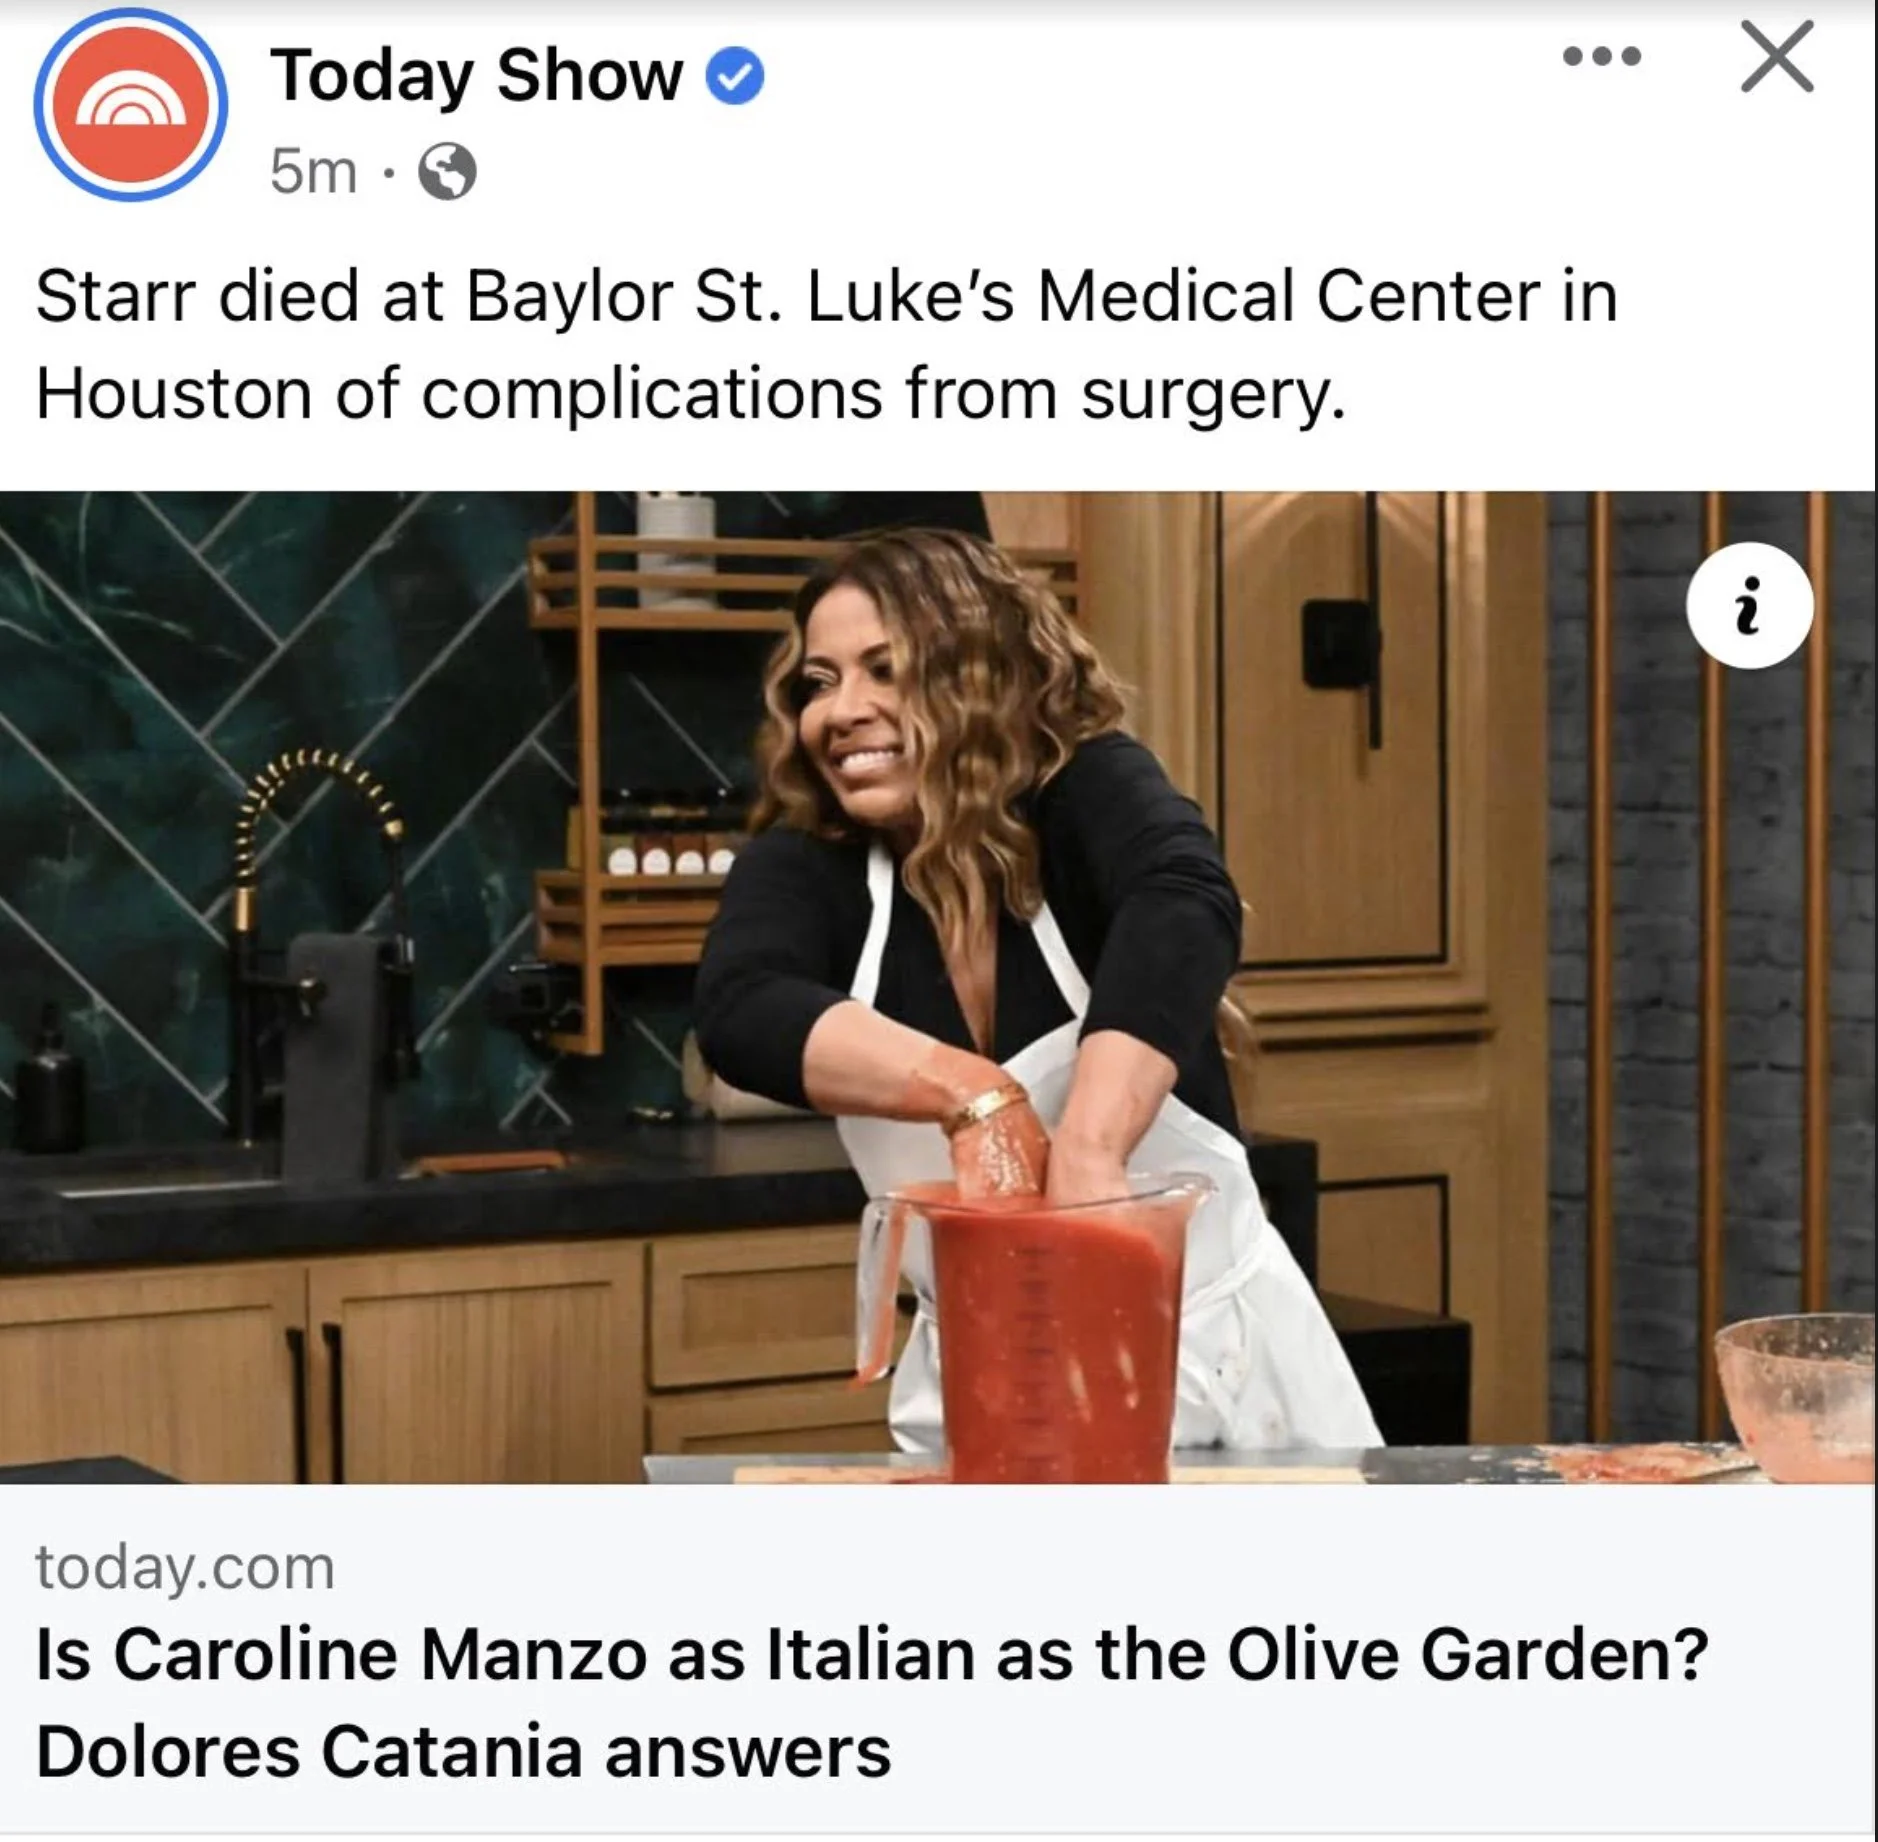The image size is (1878, 1842).
Task: Click the 'Dolores Catania answers' headline line
Action: click(463, 1752)
